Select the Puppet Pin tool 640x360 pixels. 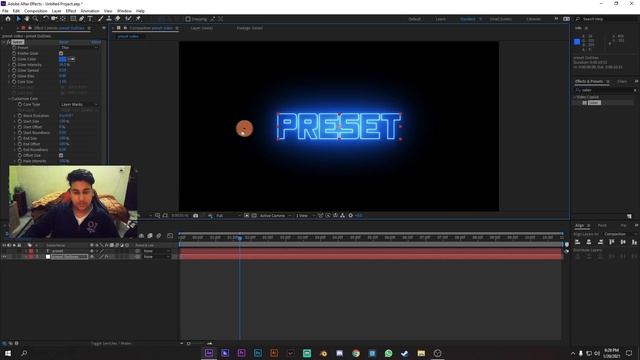138,19
